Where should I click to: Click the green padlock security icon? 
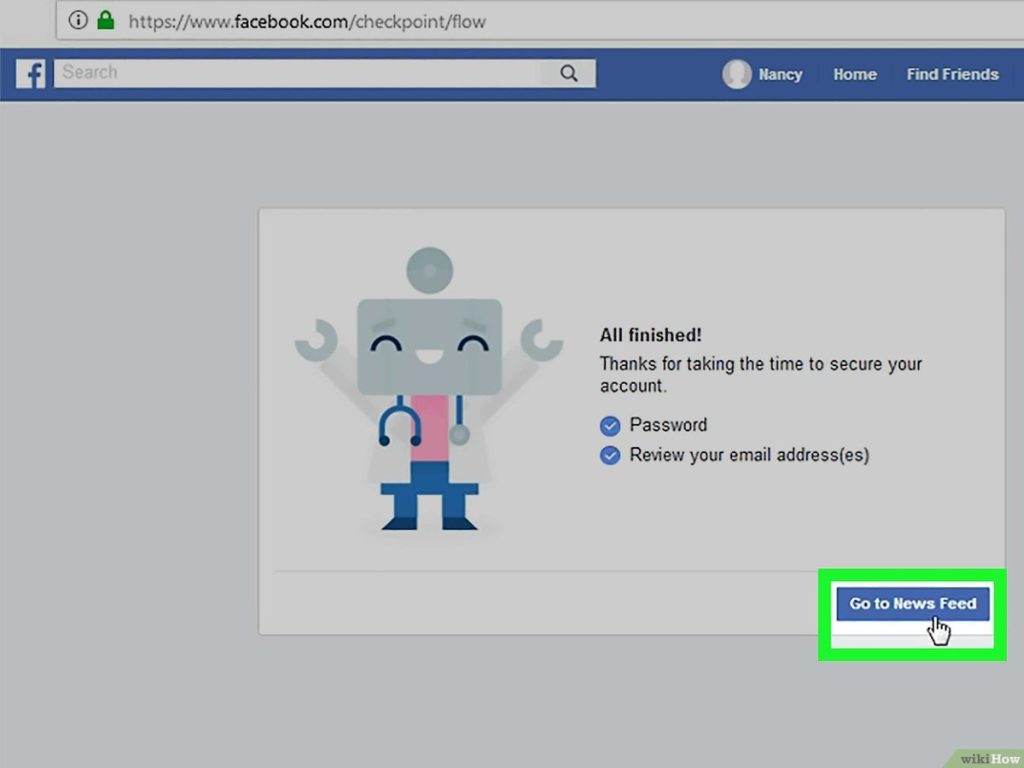(x=106, y=20)
